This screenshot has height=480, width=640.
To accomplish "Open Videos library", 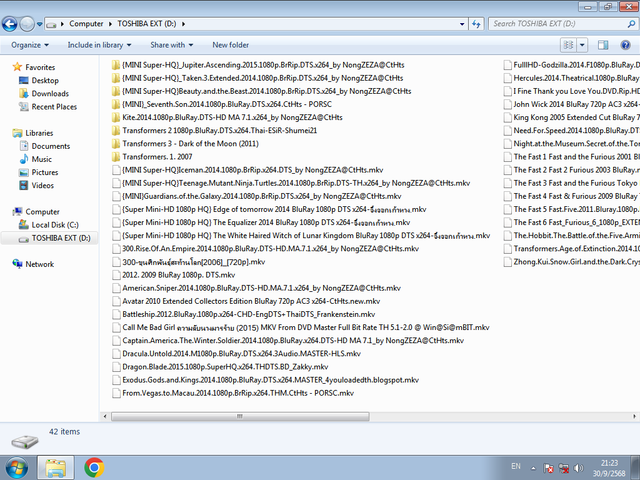I will pos(42,185).
